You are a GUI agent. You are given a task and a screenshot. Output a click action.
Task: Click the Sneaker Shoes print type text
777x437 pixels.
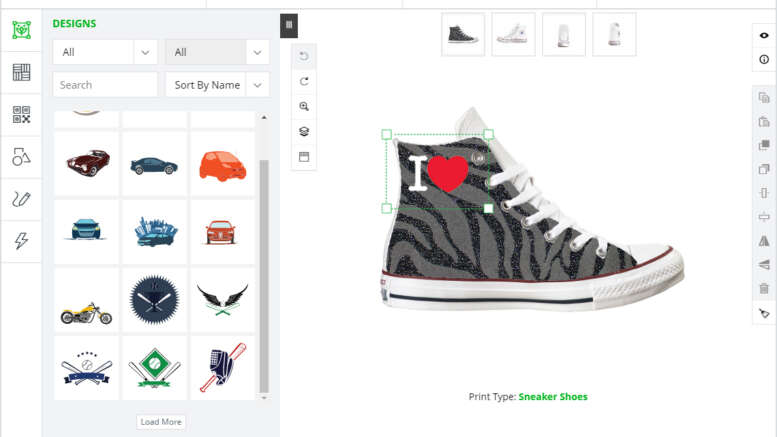[553, 396]
